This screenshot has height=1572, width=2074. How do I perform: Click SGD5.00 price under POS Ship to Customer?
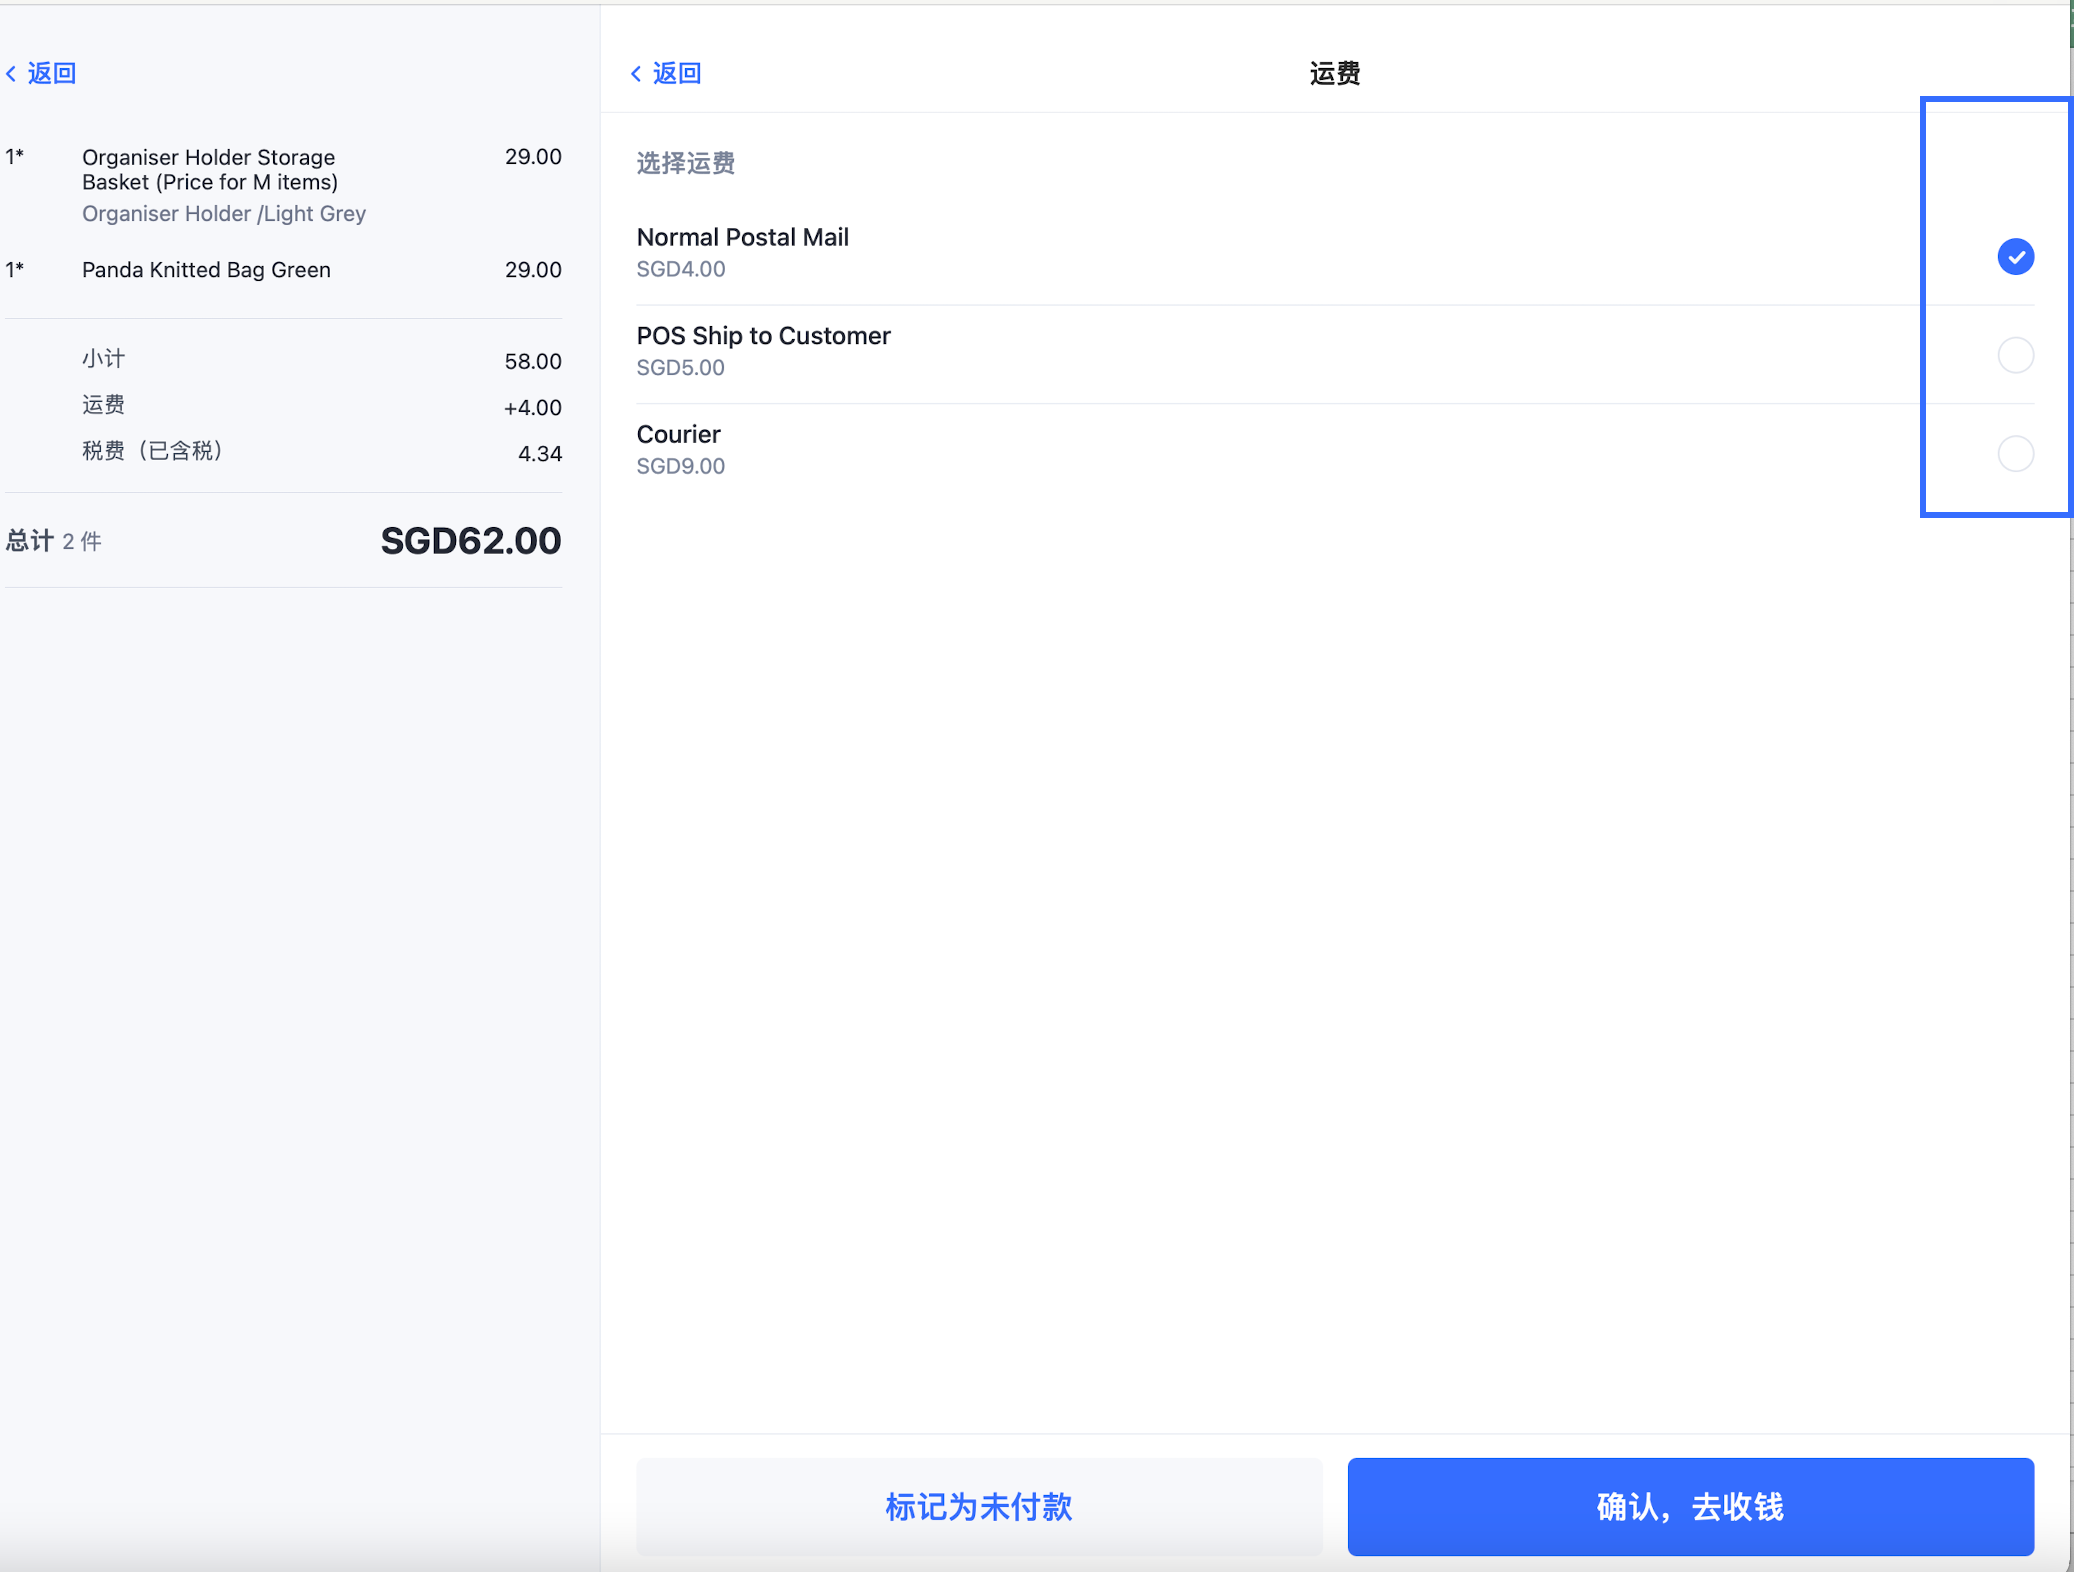tap(681, 367)
